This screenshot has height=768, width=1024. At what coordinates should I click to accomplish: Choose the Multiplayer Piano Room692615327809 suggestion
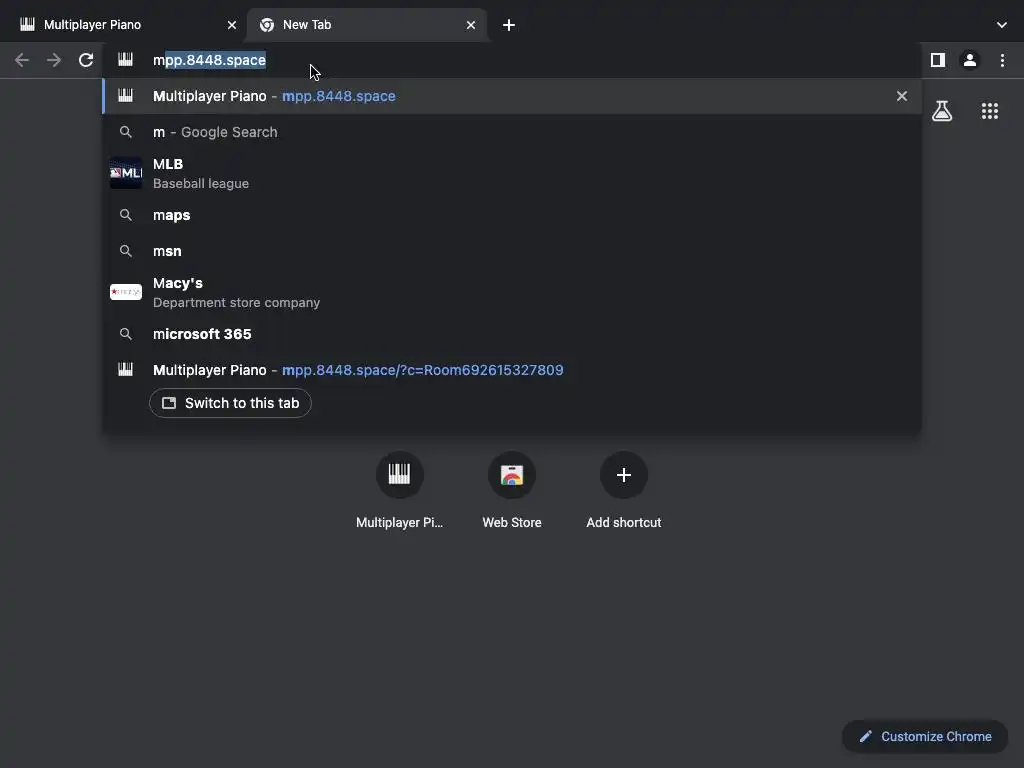click(512, 370)
